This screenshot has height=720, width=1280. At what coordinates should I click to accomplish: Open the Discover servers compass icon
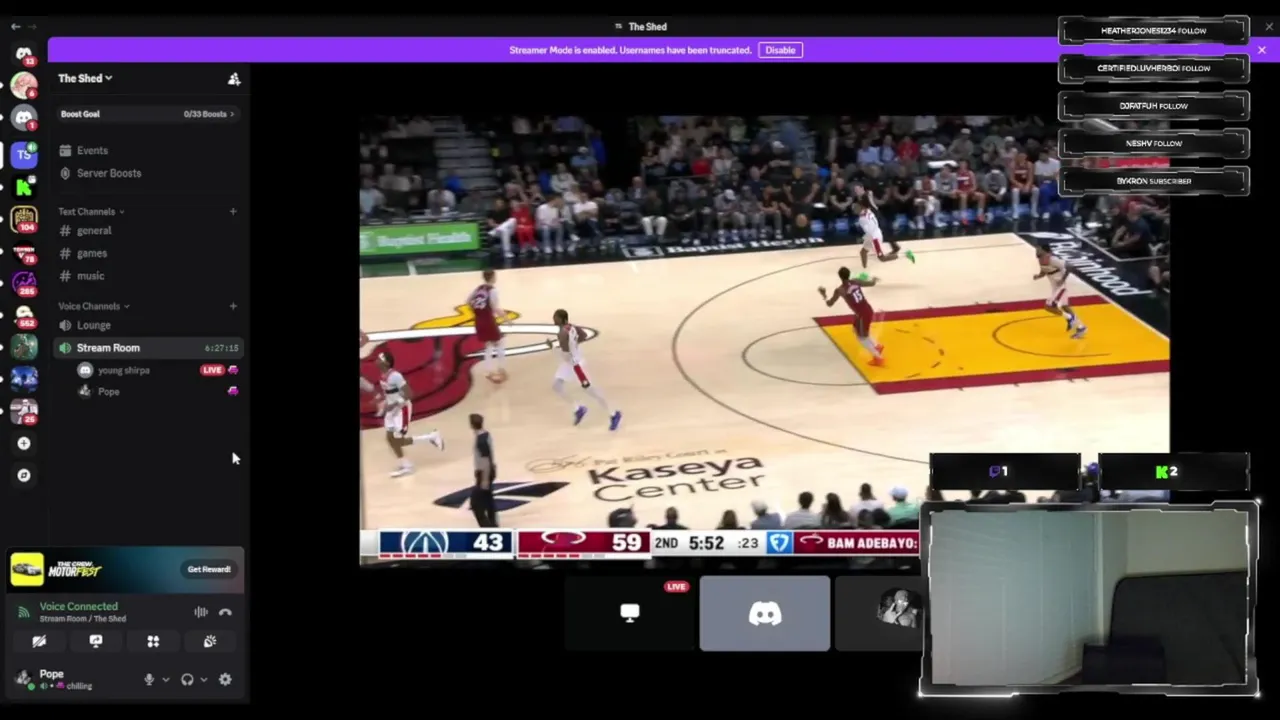(24, 475)
